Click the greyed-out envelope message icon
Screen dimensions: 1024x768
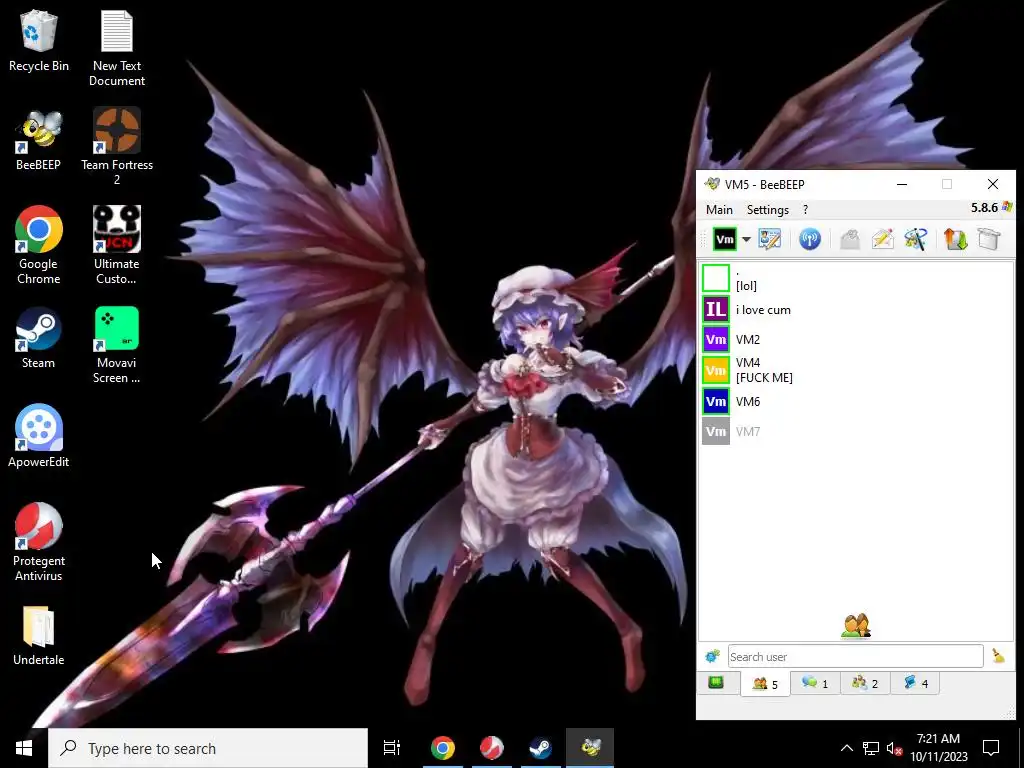(850, 240)
